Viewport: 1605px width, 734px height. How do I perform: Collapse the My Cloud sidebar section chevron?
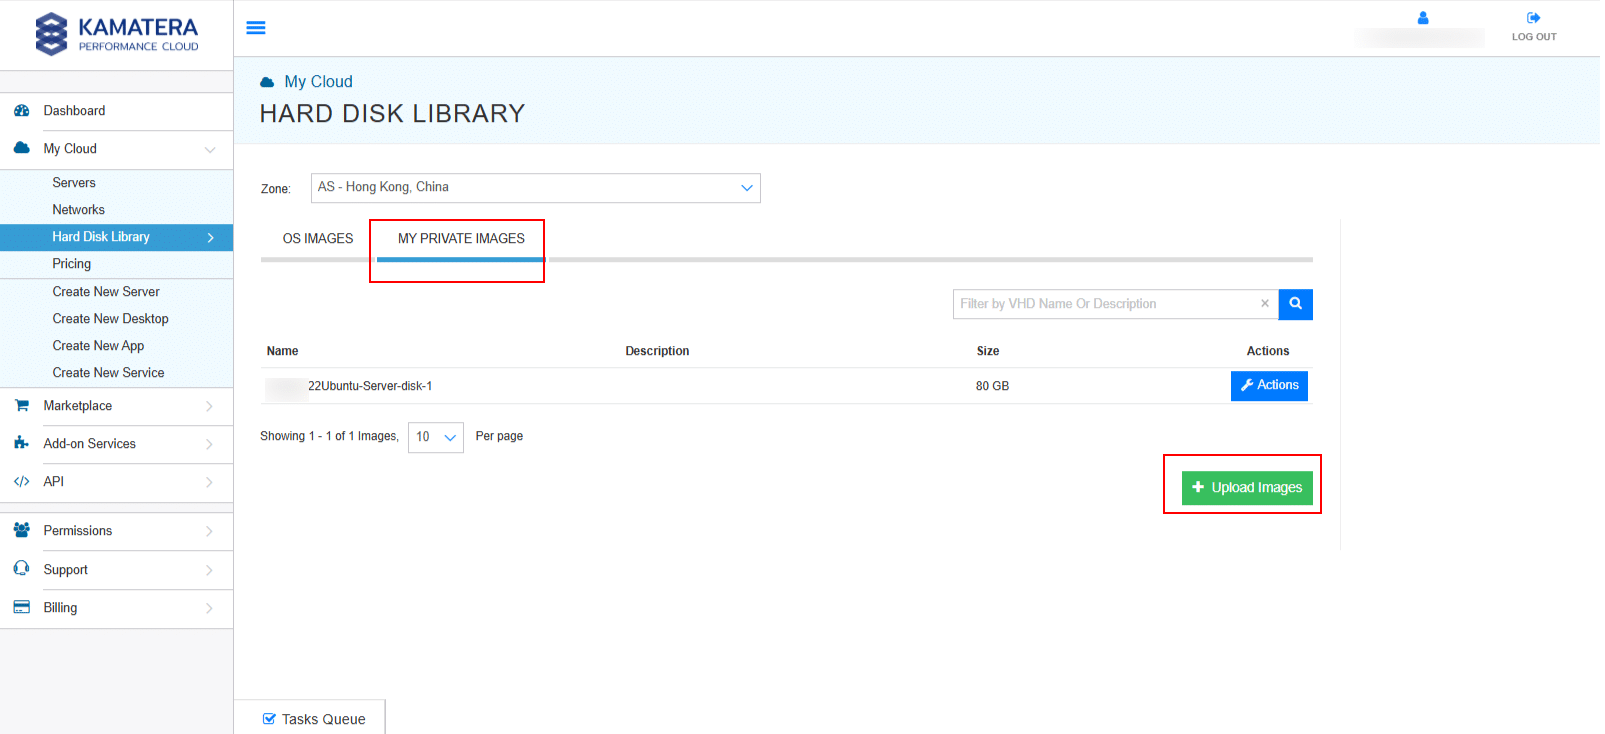click(210, 150)
